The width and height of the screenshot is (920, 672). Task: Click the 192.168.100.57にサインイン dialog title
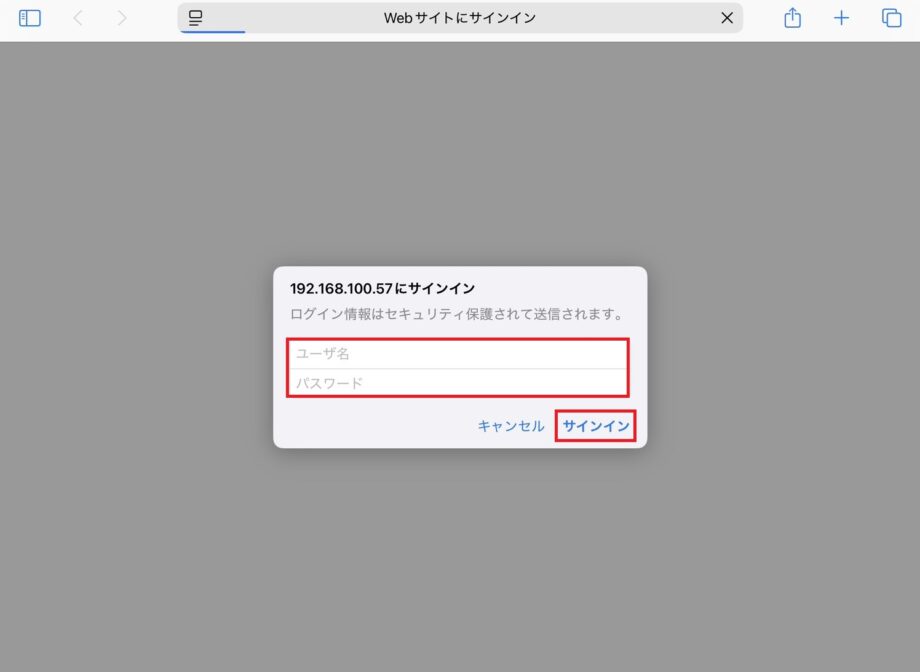tap(382, 288)
